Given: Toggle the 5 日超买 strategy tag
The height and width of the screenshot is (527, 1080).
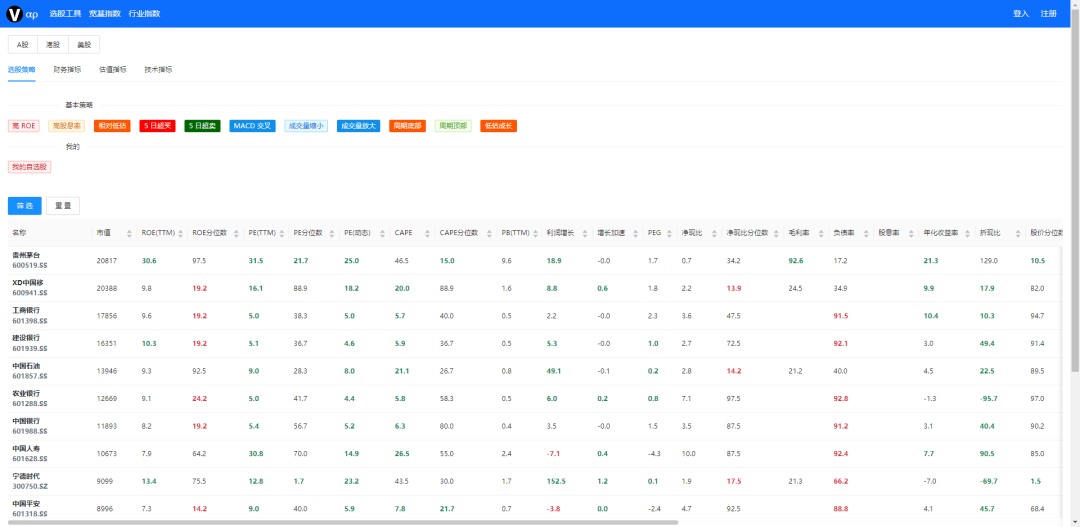Looking at the screenshot, I should (x=158, y=126).
